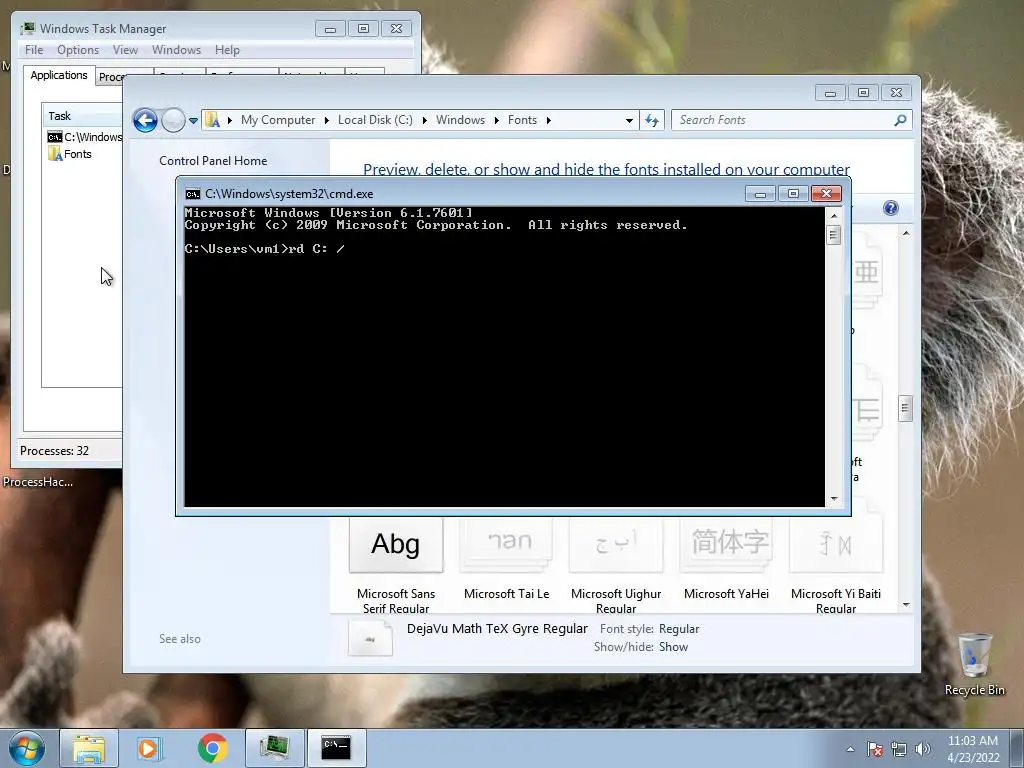Open File menu in Task Manager
This screenshot has height=768, width=1024.
point(34,50)
